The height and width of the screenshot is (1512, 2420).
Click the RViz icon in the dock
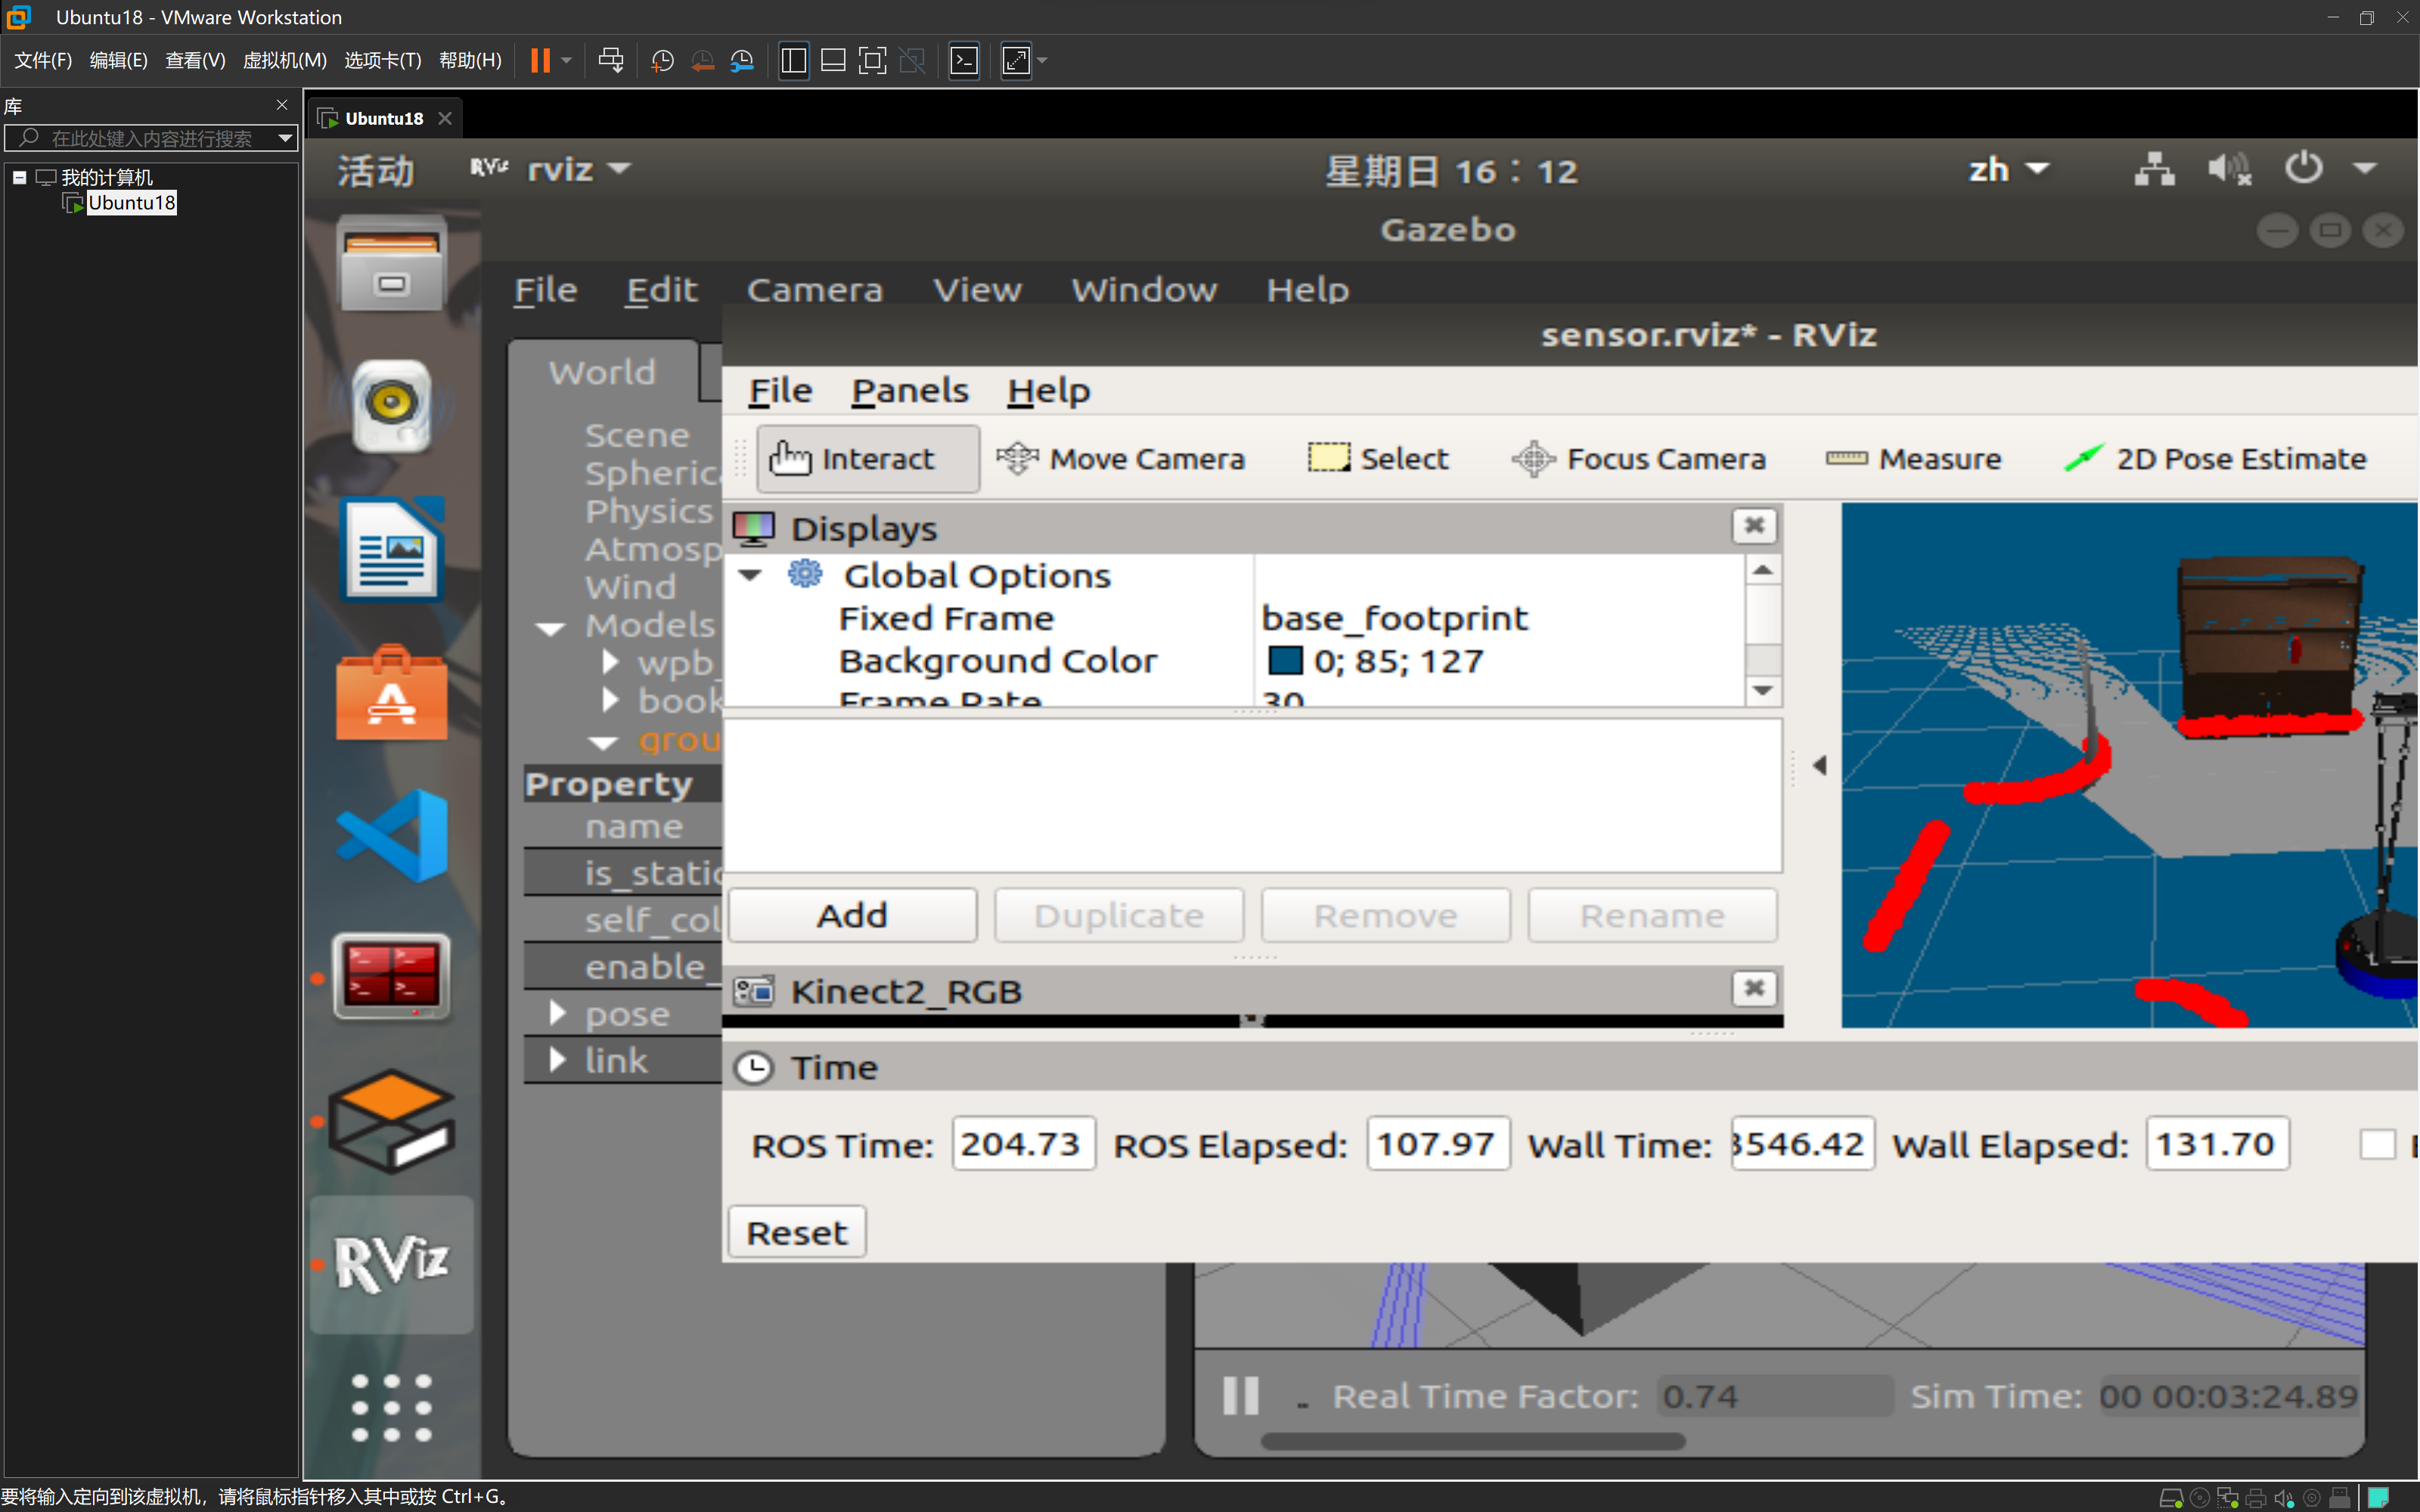click(391, 1264)
